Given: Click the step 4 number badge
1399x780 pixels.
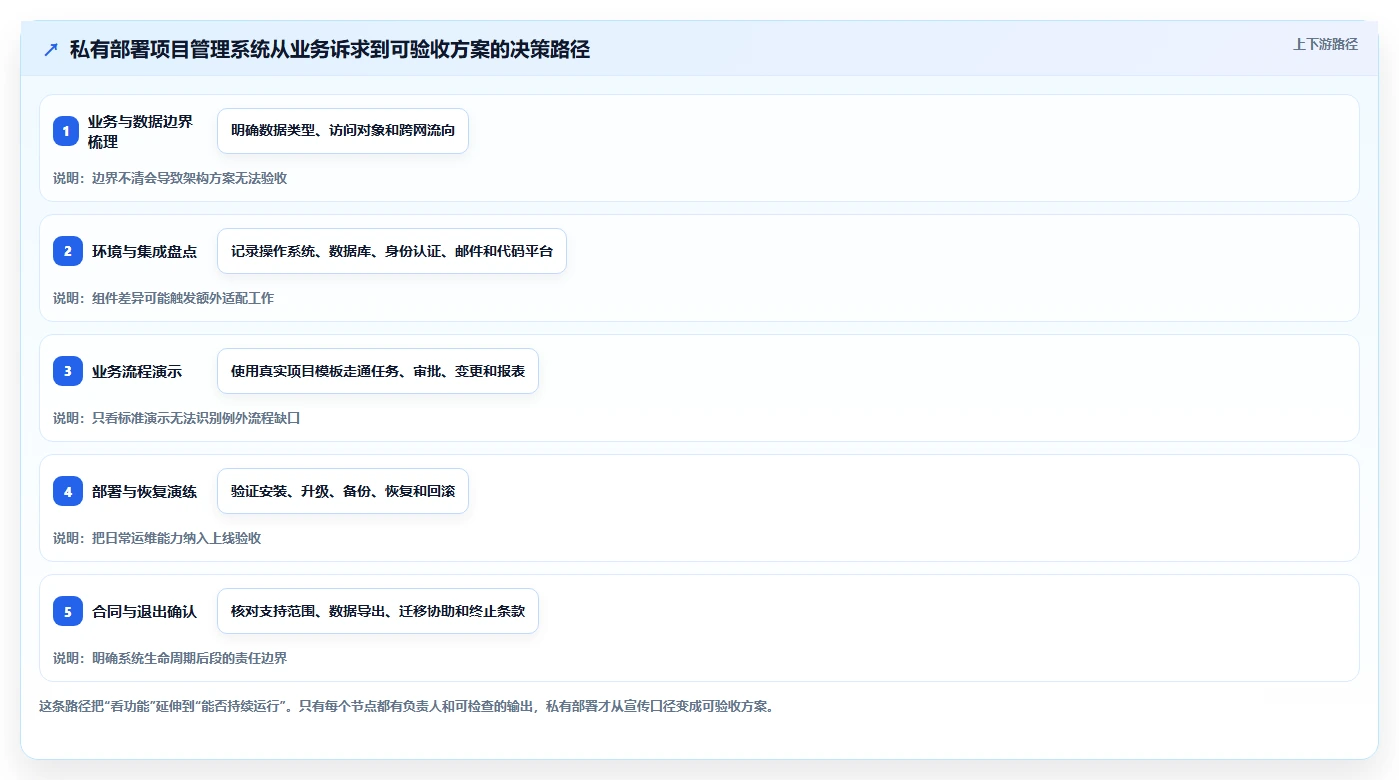Looking at the screenshot, I should [67, 491].
